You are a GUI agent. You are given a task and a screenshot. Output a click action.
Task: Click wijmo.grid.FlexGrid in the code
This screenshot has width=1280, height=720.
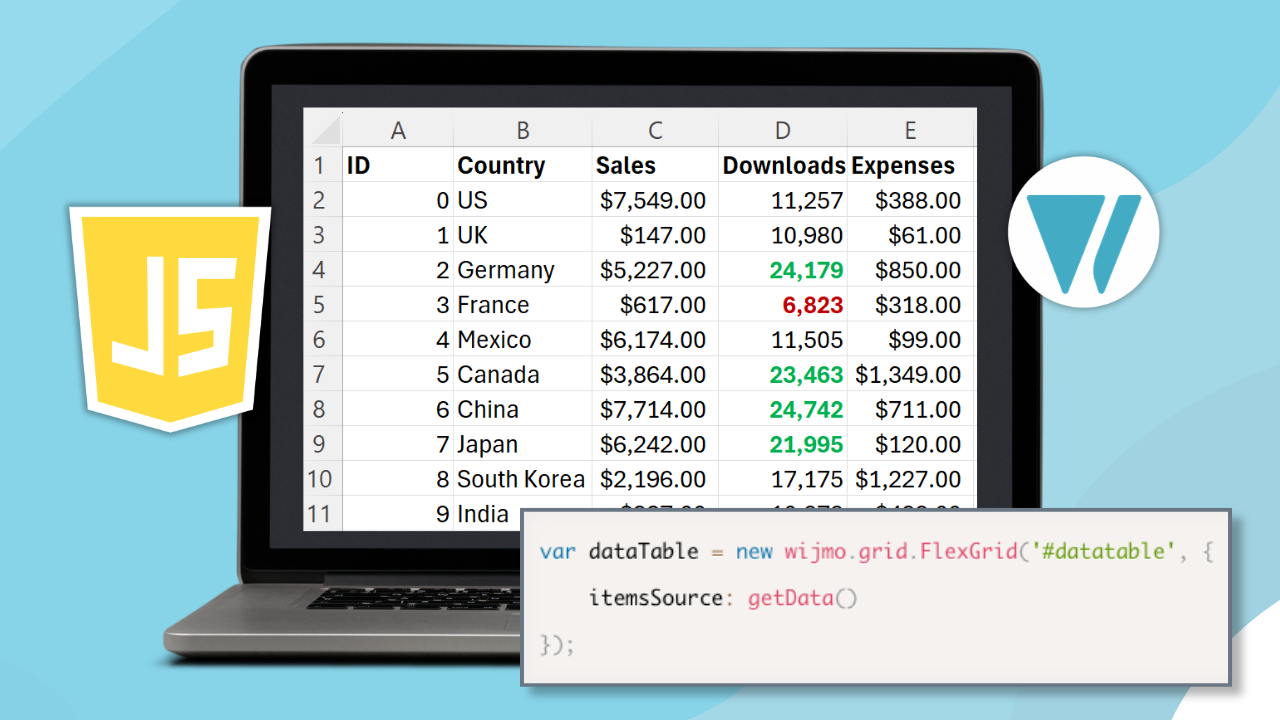click(x=903, y=552)
